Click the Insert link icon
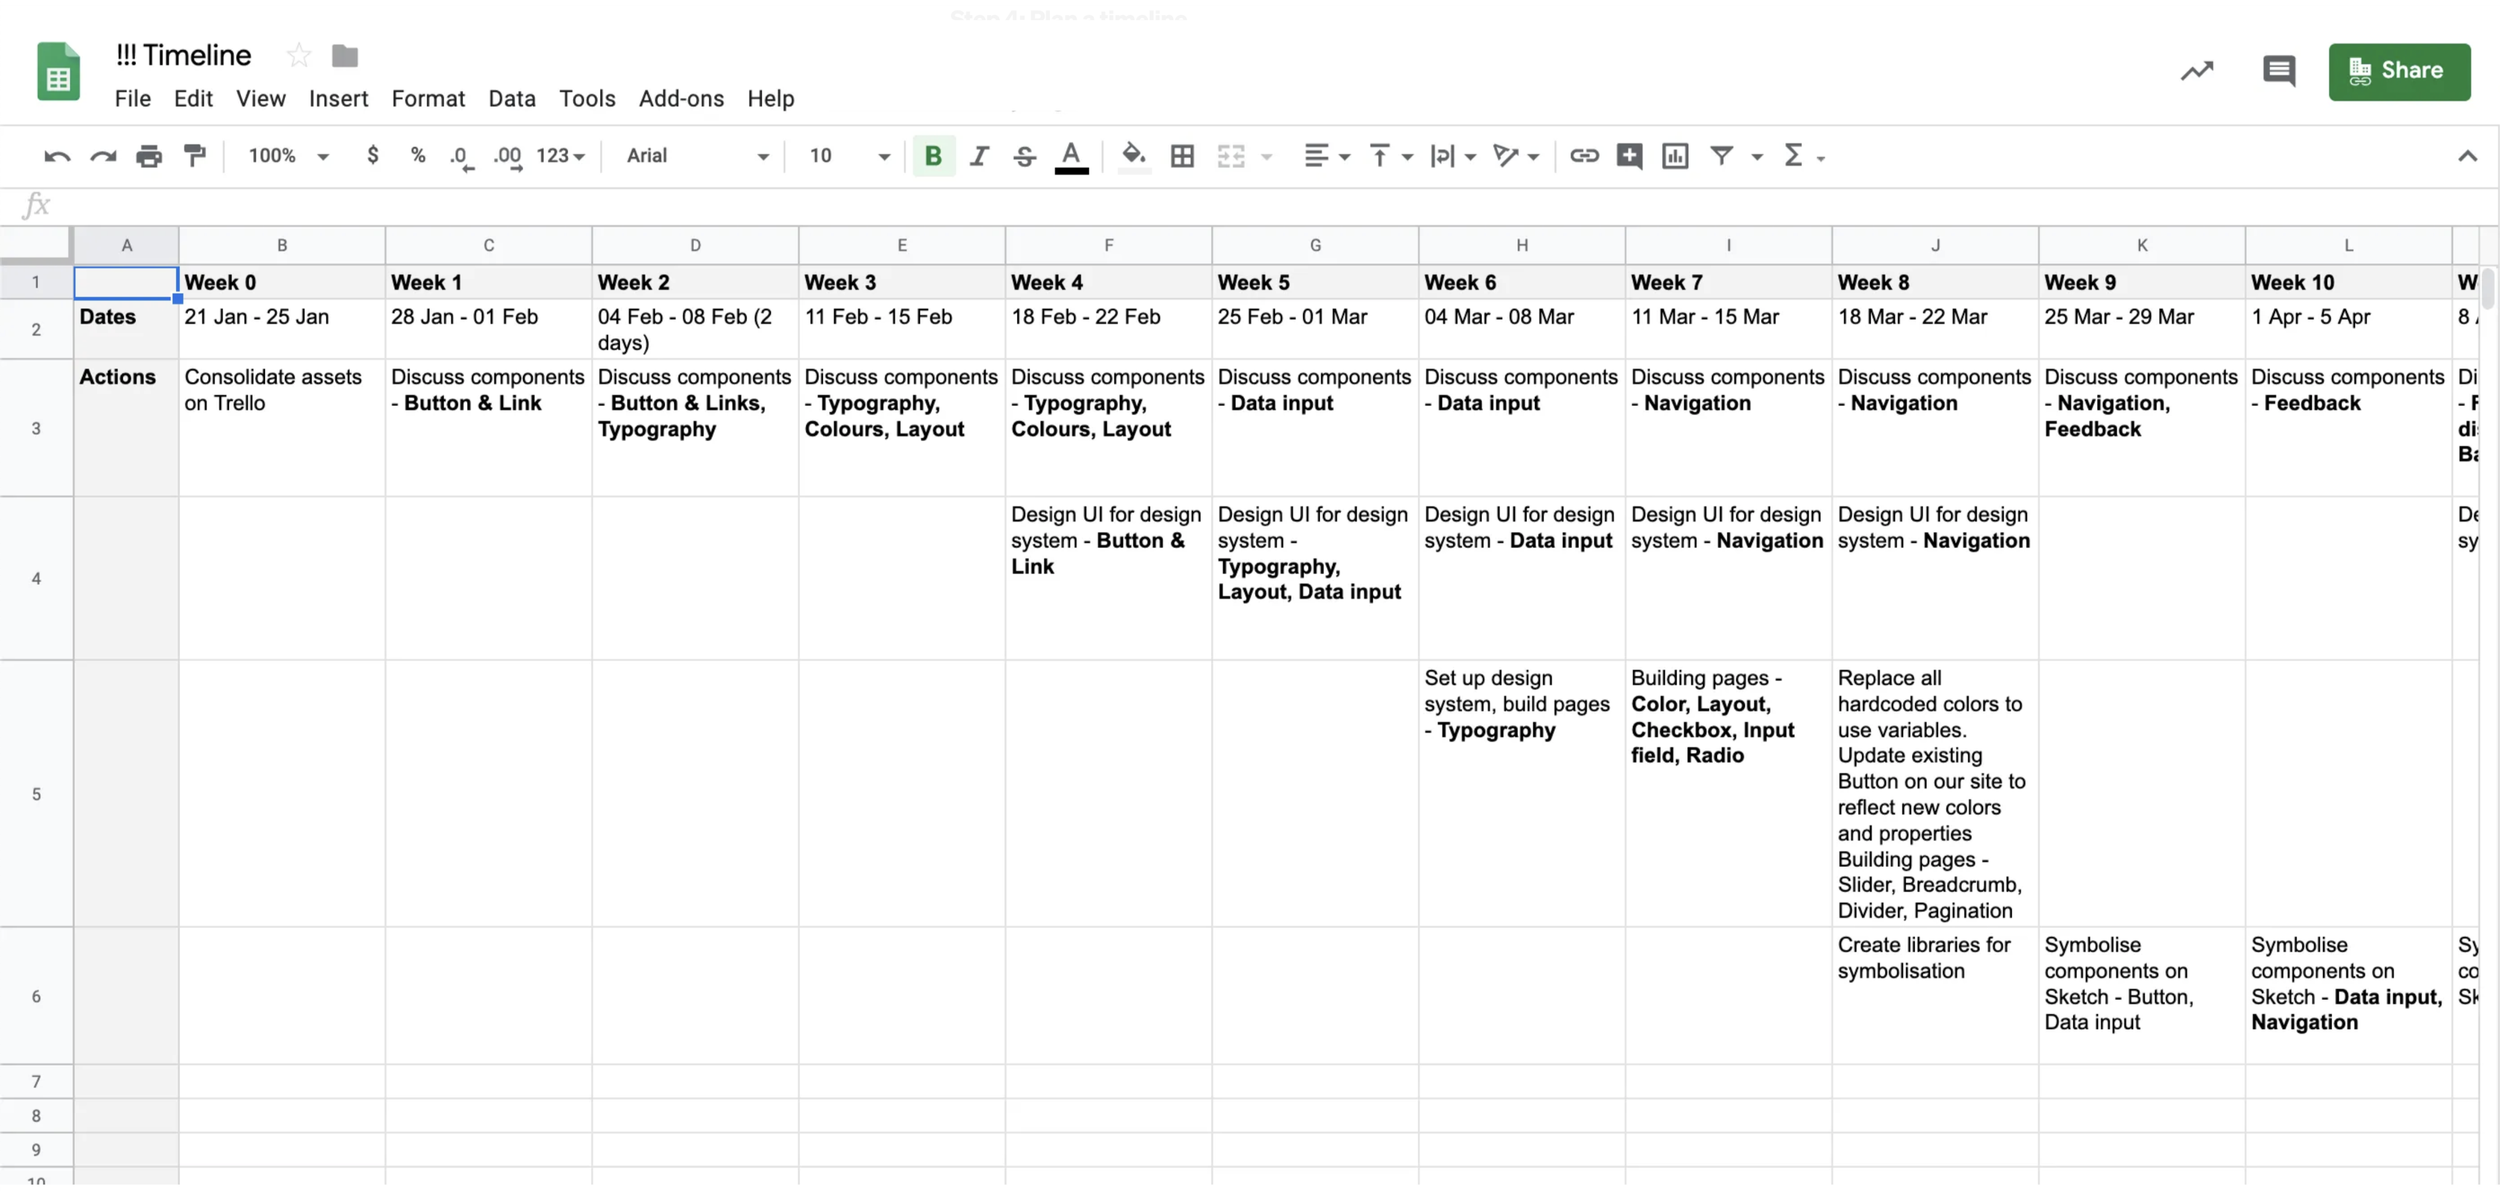 (1584, 156)
